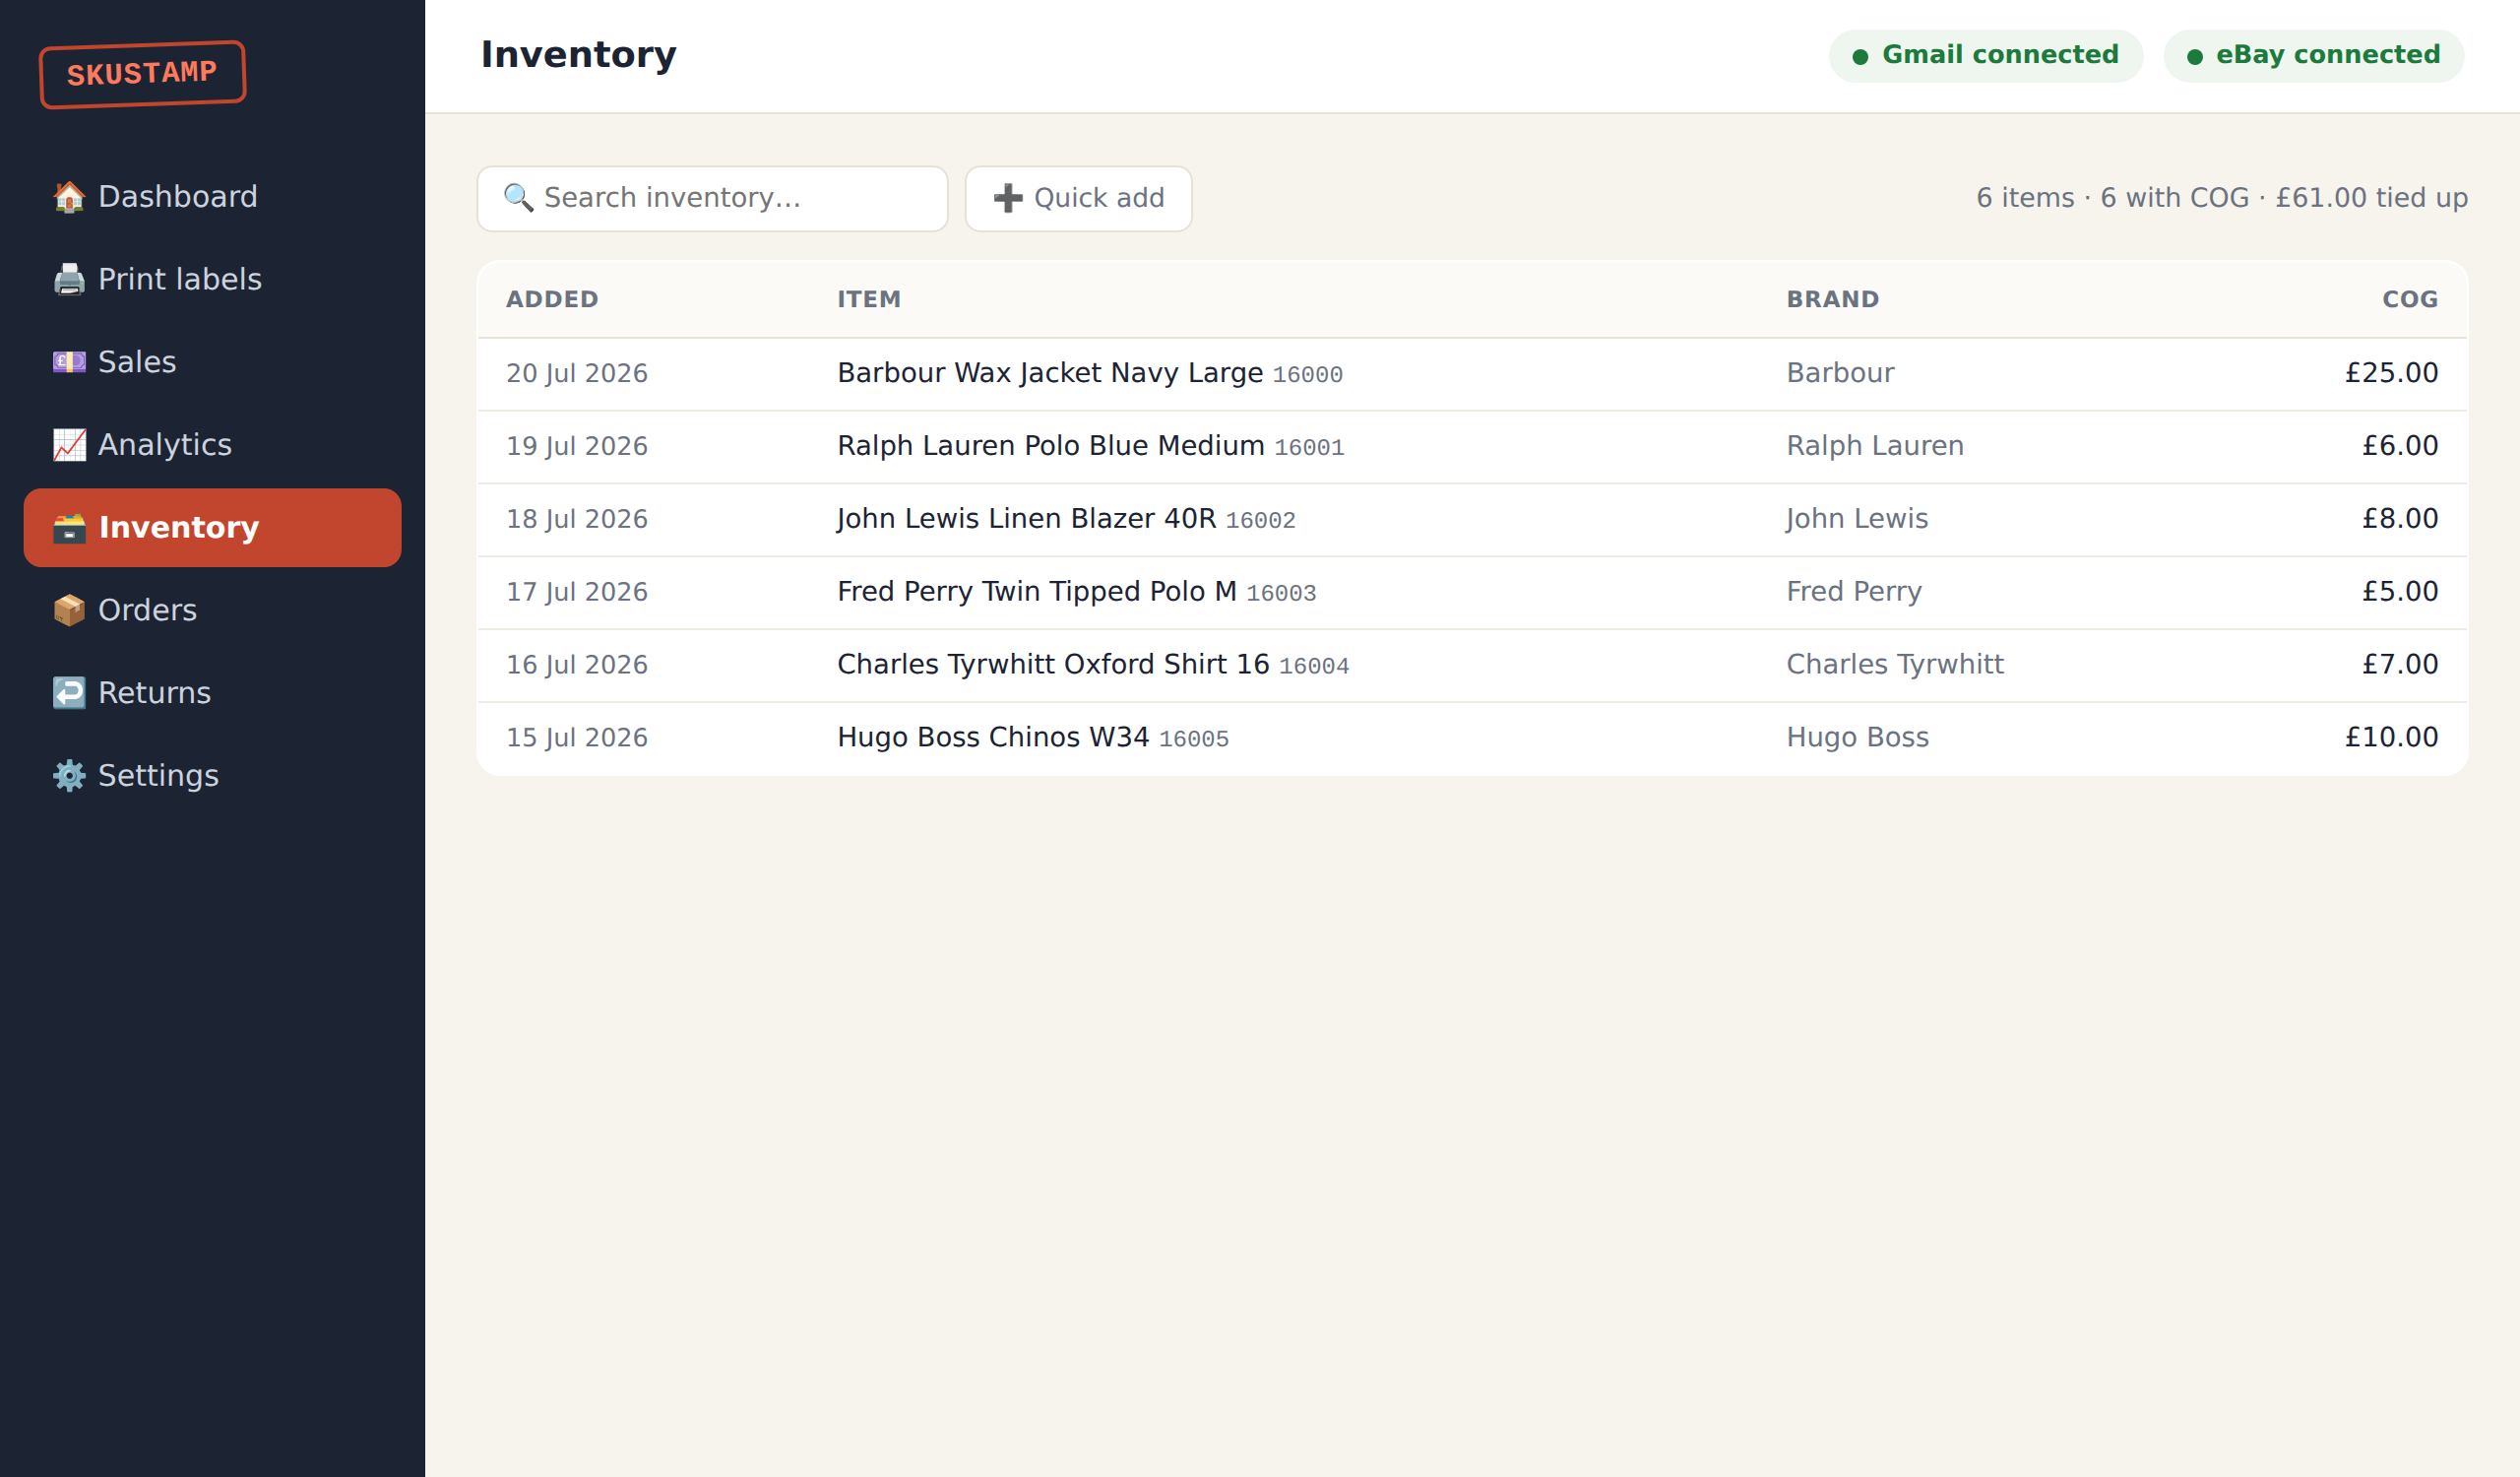Image resolution: width=2520 pixels, height=1477 pixels.
Task: Click the 20 Jul 2026 date cell
Action: click(577, 374)
